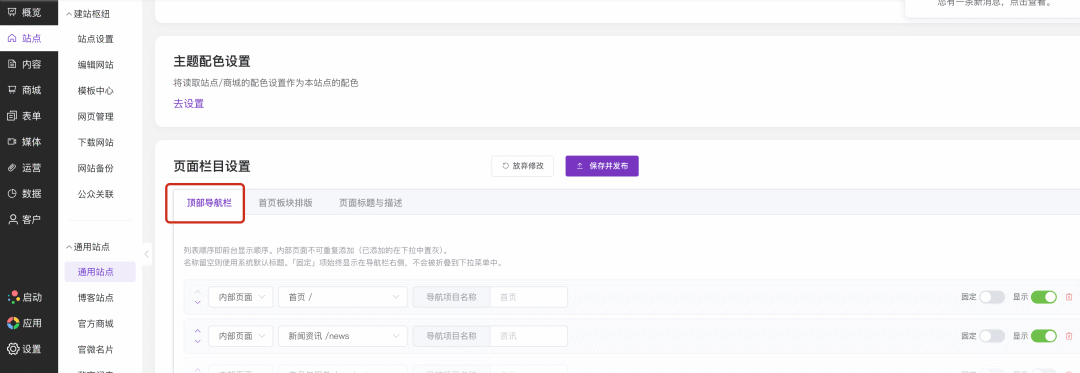Screen dimensions: 1080x373
Task: Switch to the 页面标题与描述 tab
Action: click(371, 203)
